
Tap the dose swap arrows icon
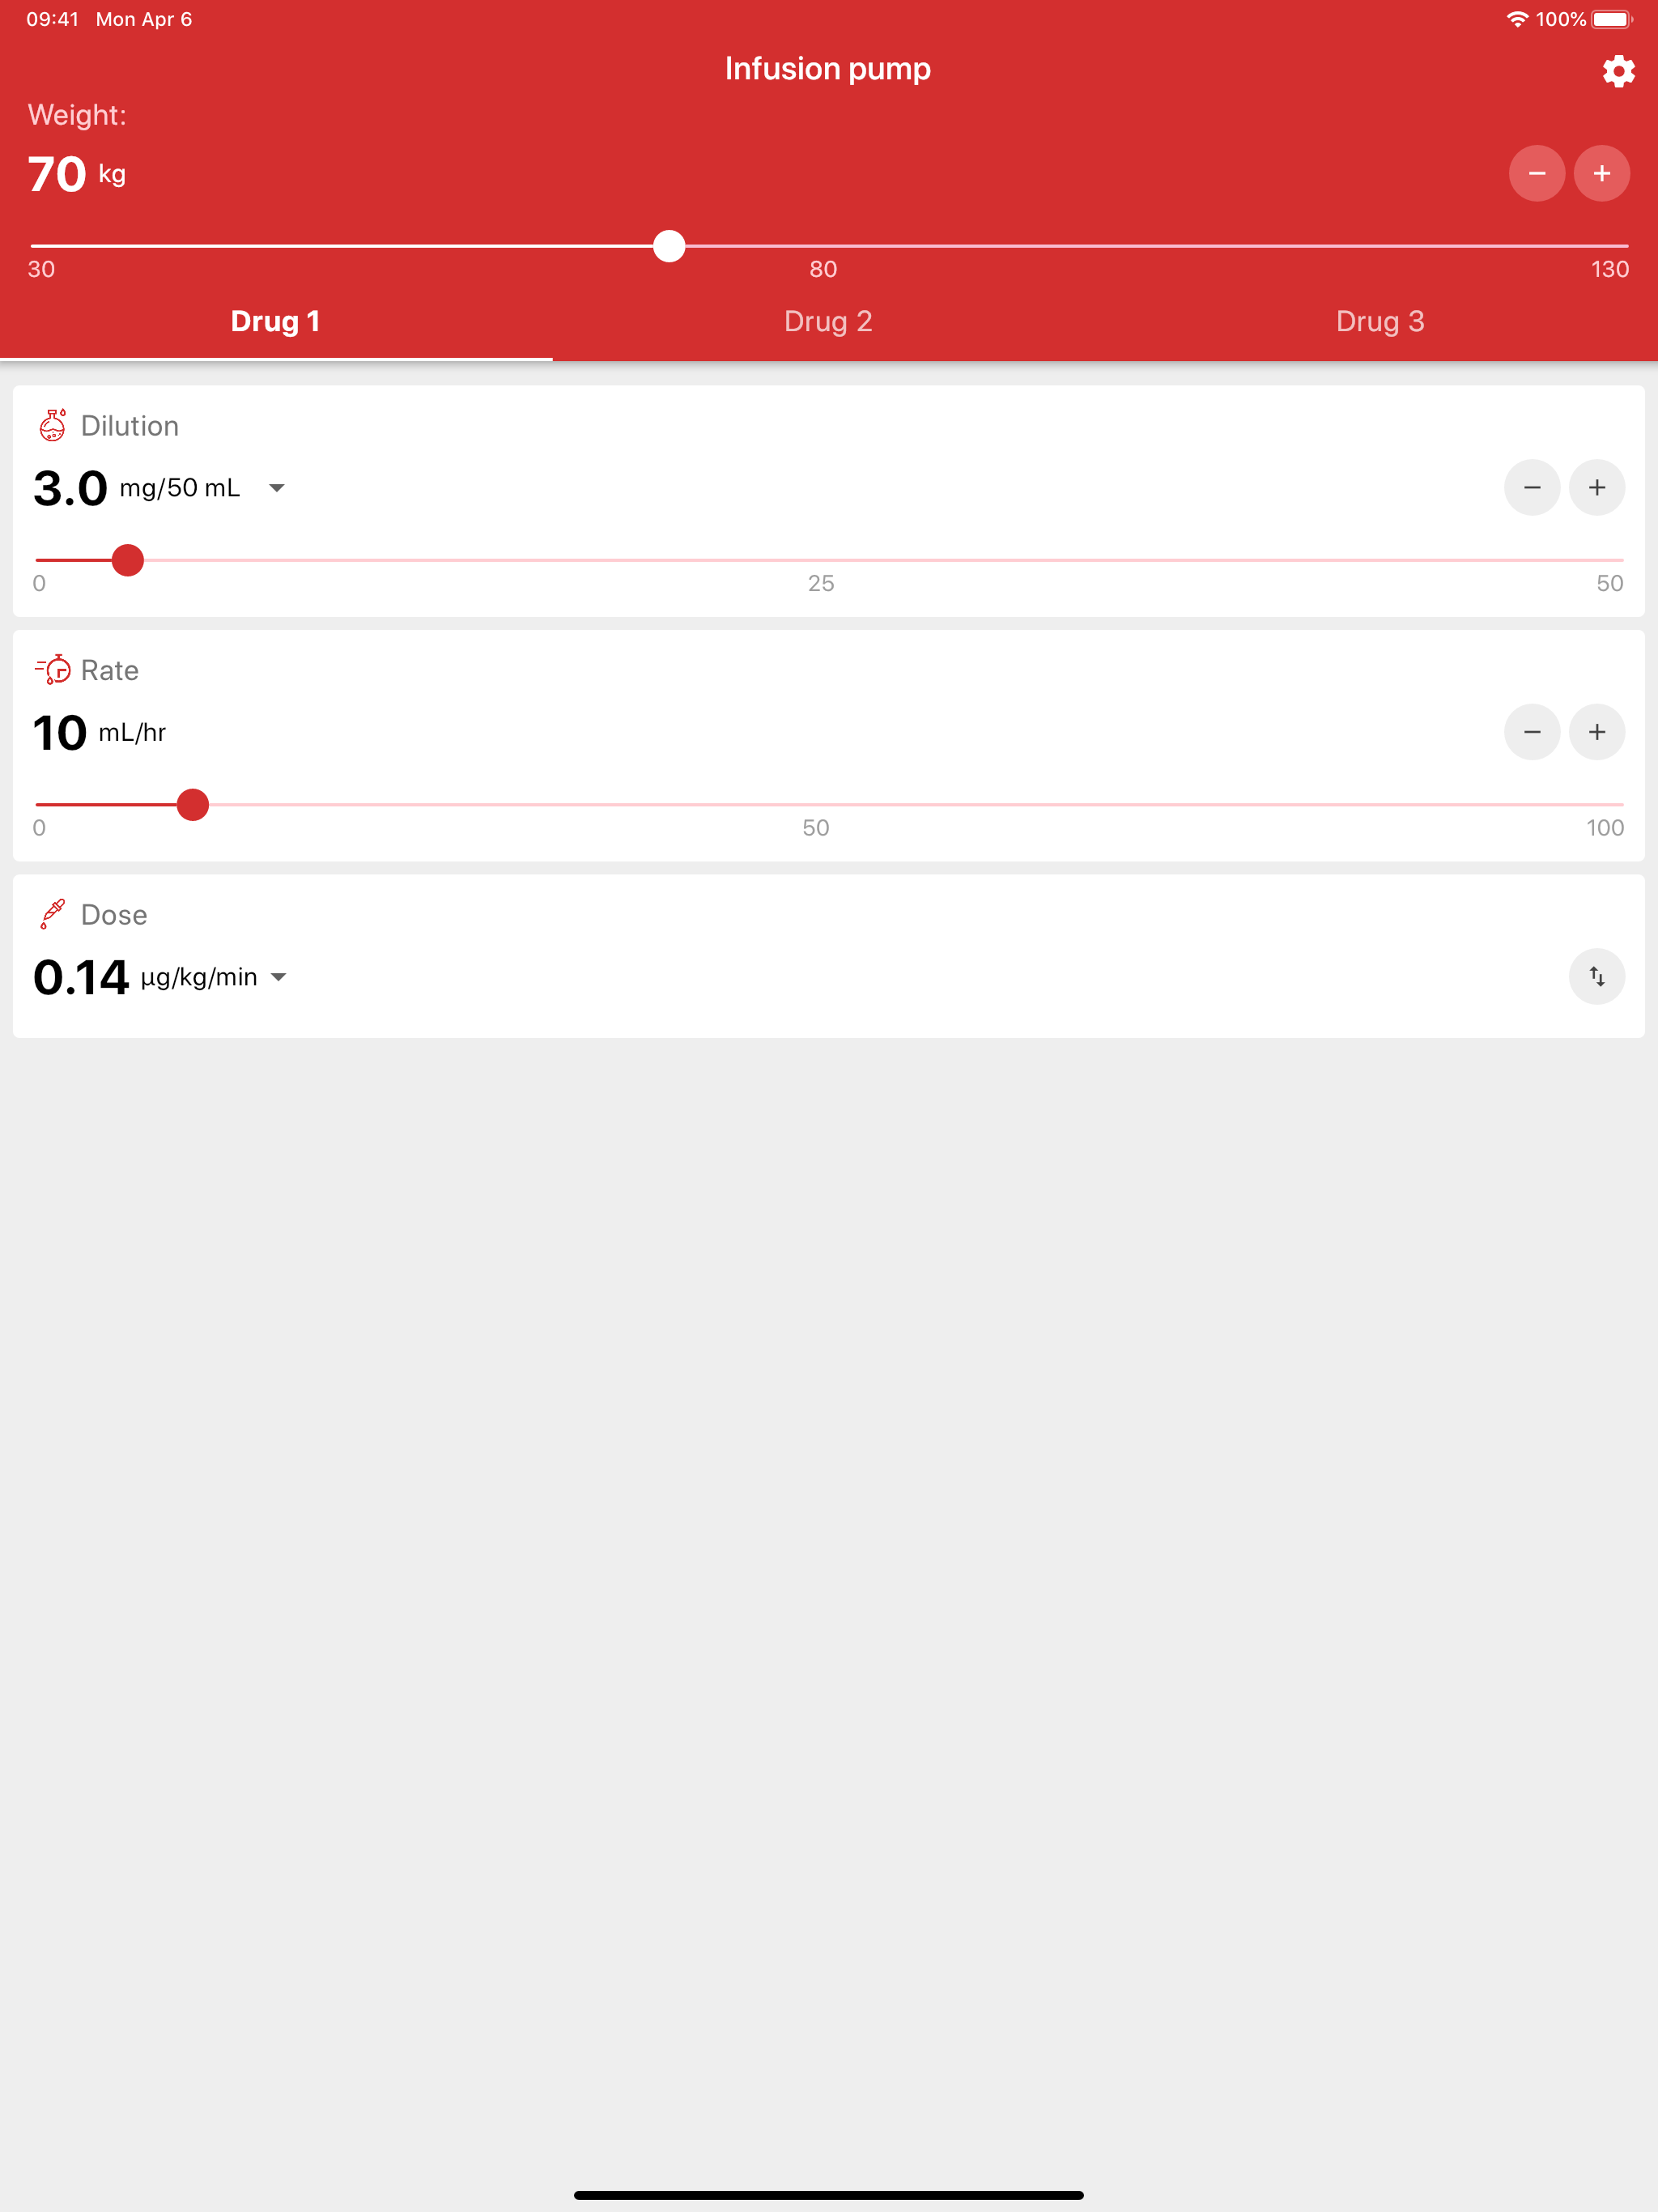coord(1597,976)
